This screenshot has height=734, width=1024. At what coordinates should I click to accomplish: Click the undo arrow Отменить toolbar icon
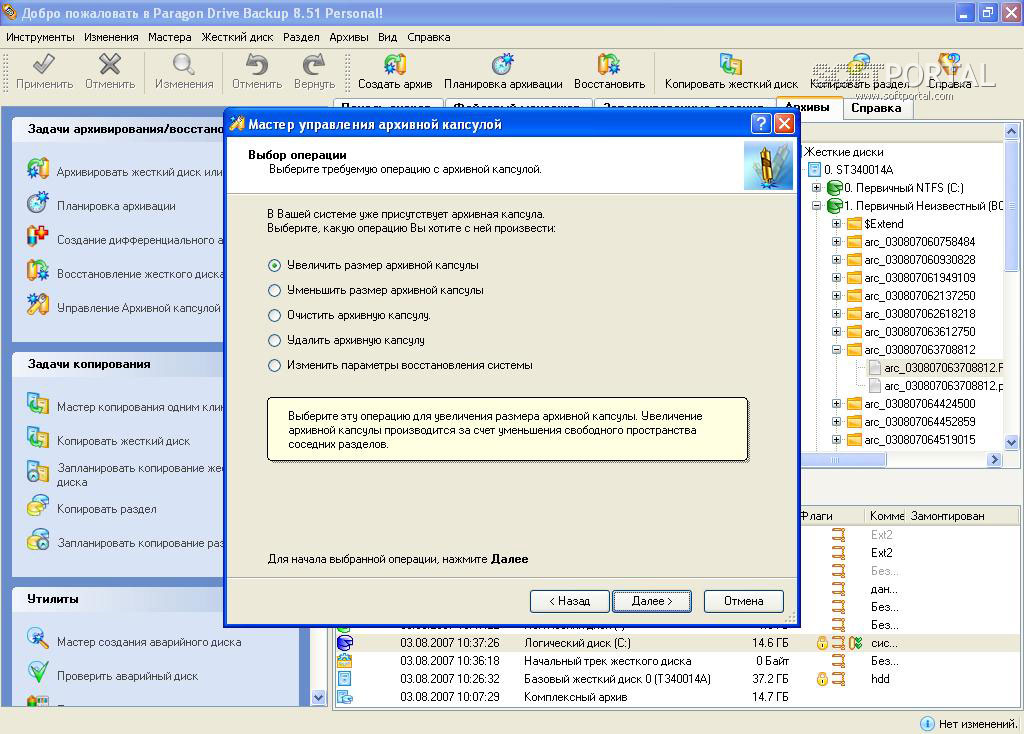tap(257, 64)
